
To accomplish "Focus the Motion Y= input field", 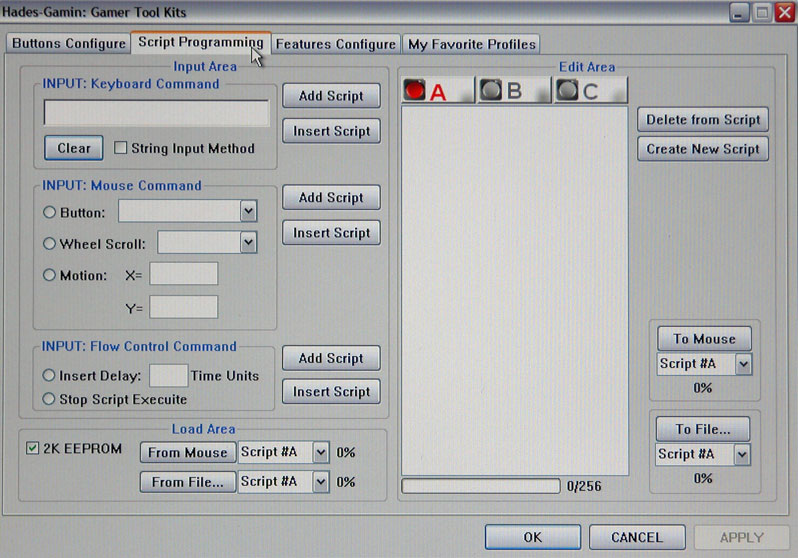I will [x=184, y=307].
